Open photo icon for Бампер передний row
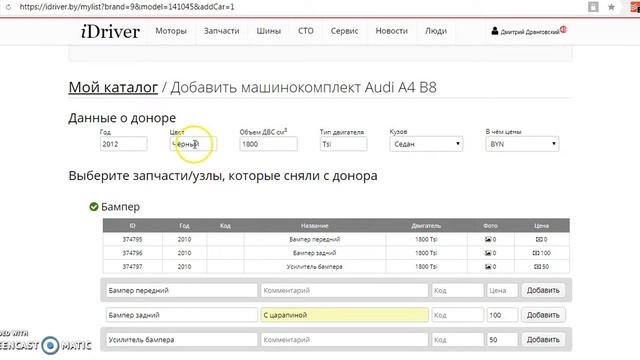640x360 pixels. tap(488, 240)
